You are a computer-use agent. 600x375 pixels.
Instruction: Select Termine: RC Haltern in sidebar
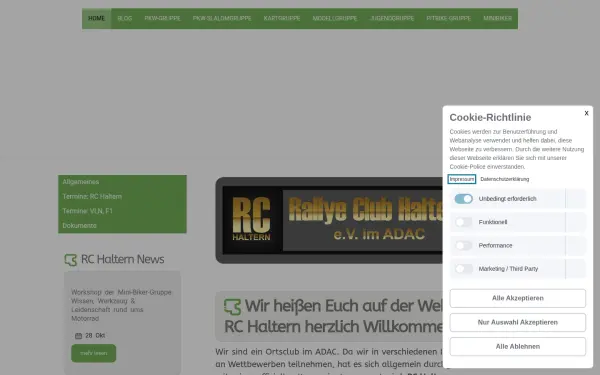click(x=122, y=196)
